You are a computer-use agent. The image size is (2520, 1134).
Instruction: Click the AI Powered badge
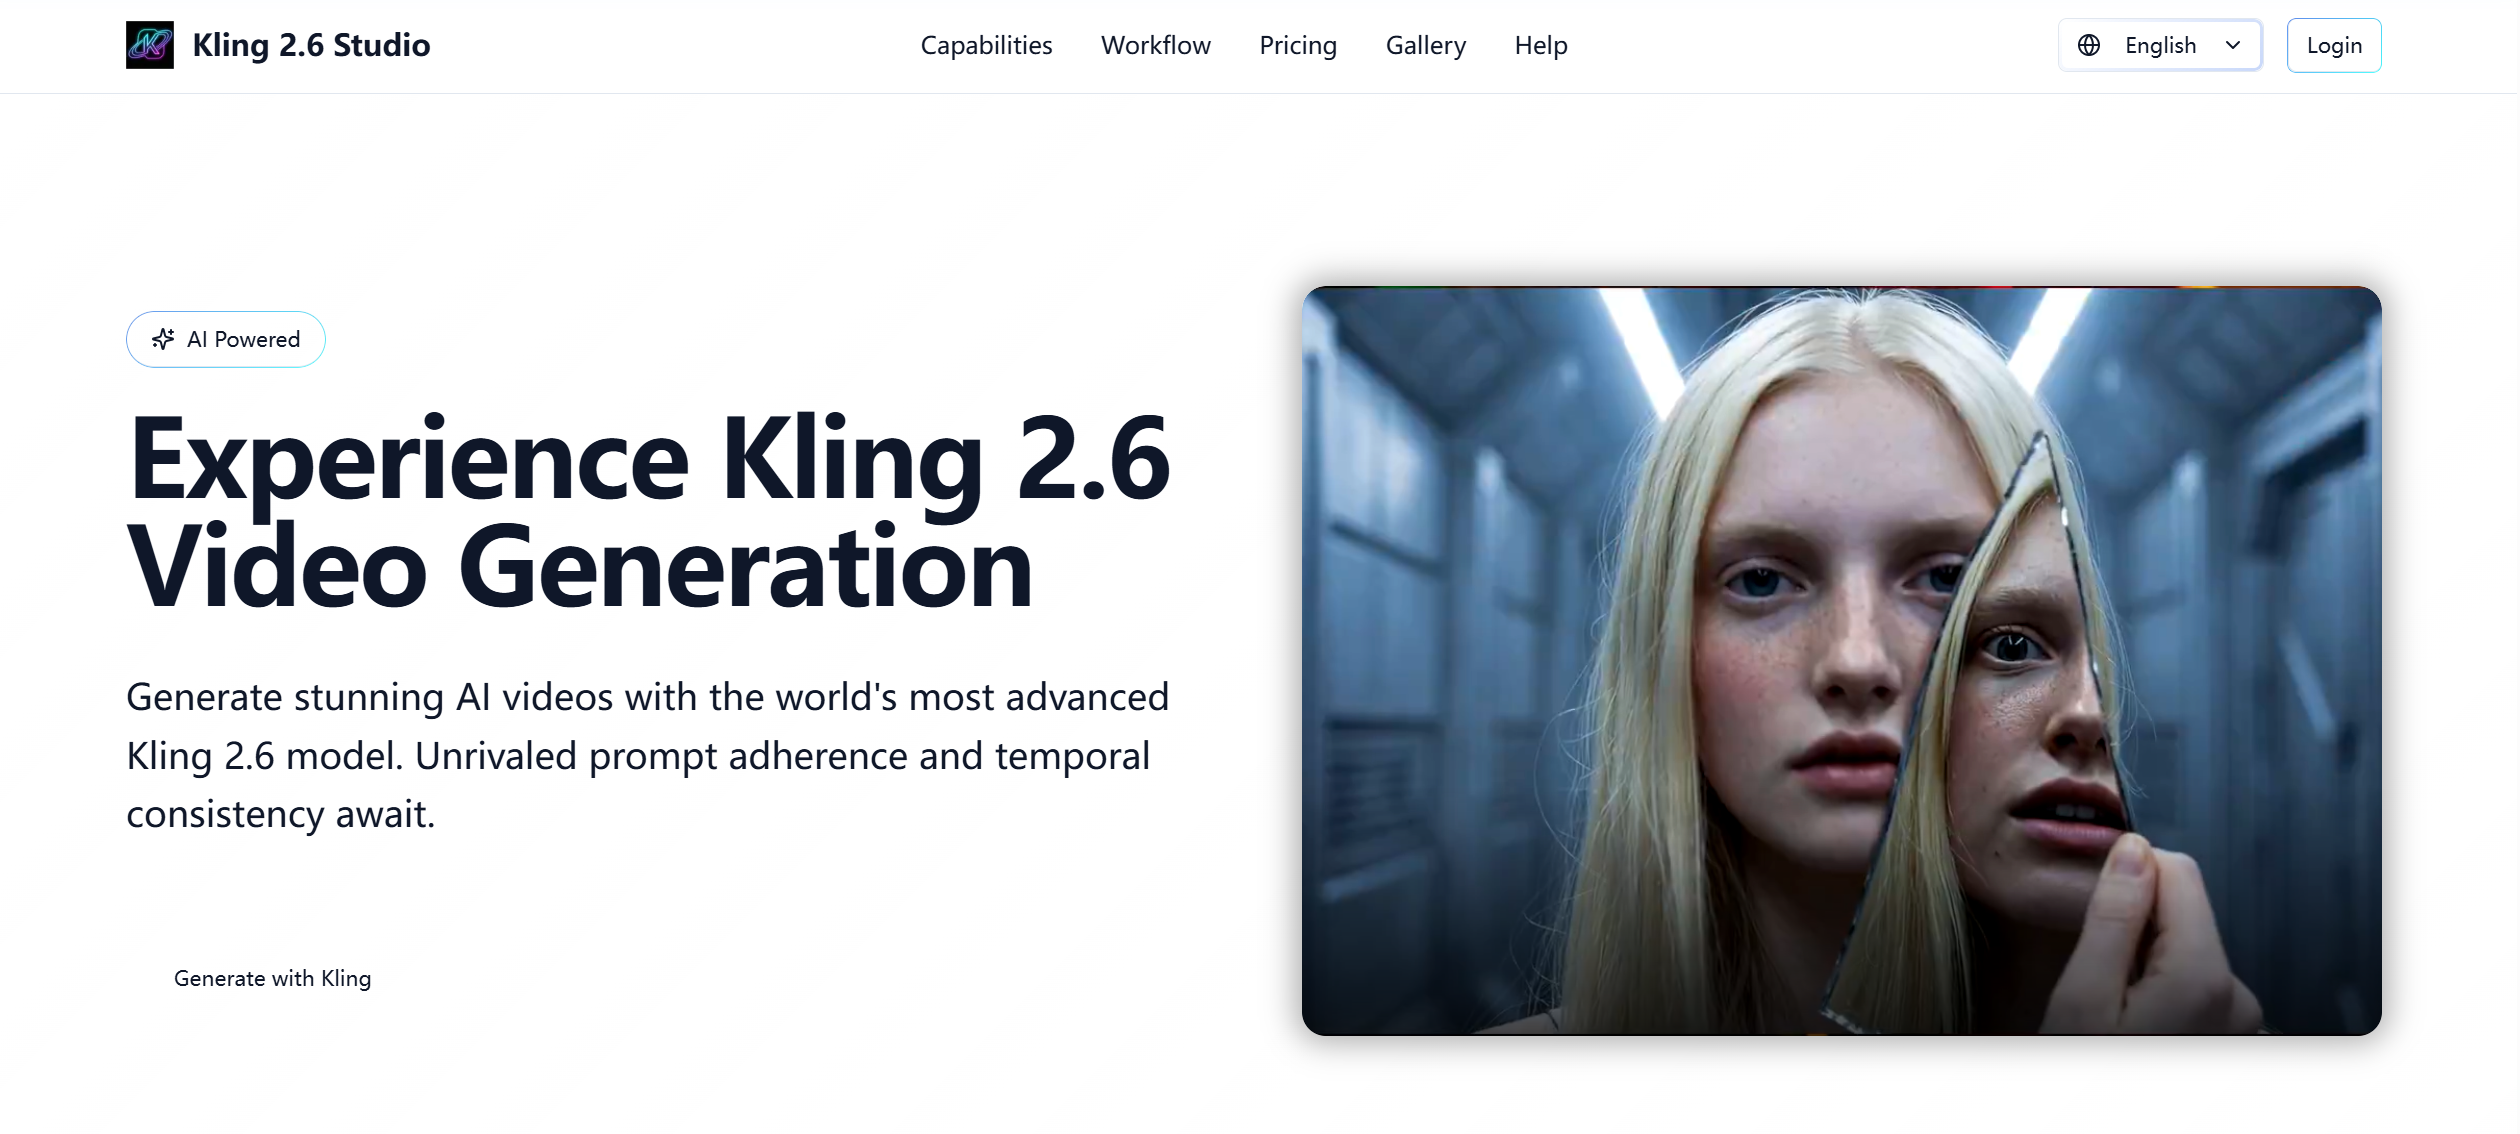[x=226, y=339]
